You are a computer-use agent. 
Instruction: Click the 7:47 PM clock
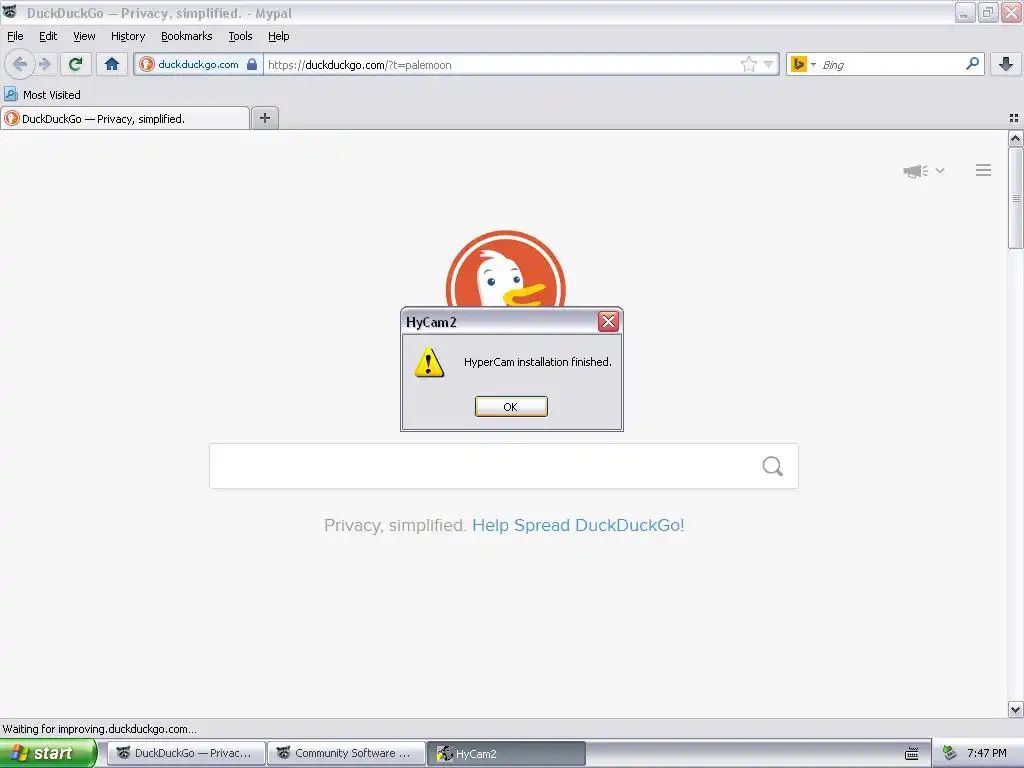tap(986, 753)
